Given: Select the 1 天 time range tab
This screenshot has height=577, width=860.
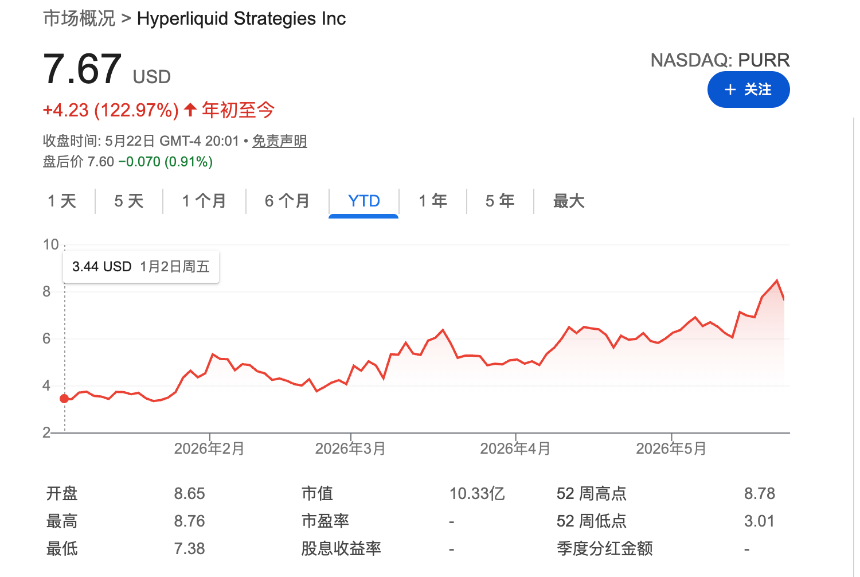Looking at the screenshot, I should pos(61,201).
